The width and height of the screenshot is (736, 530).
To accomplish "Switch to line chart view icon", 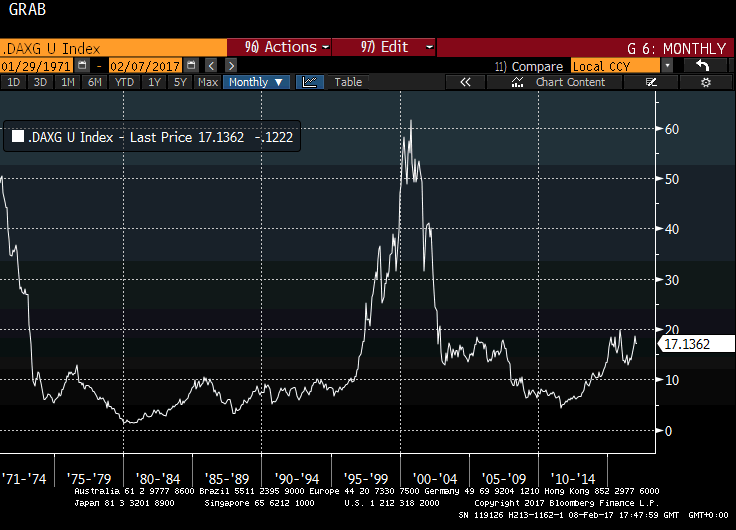I will [309, 82].
